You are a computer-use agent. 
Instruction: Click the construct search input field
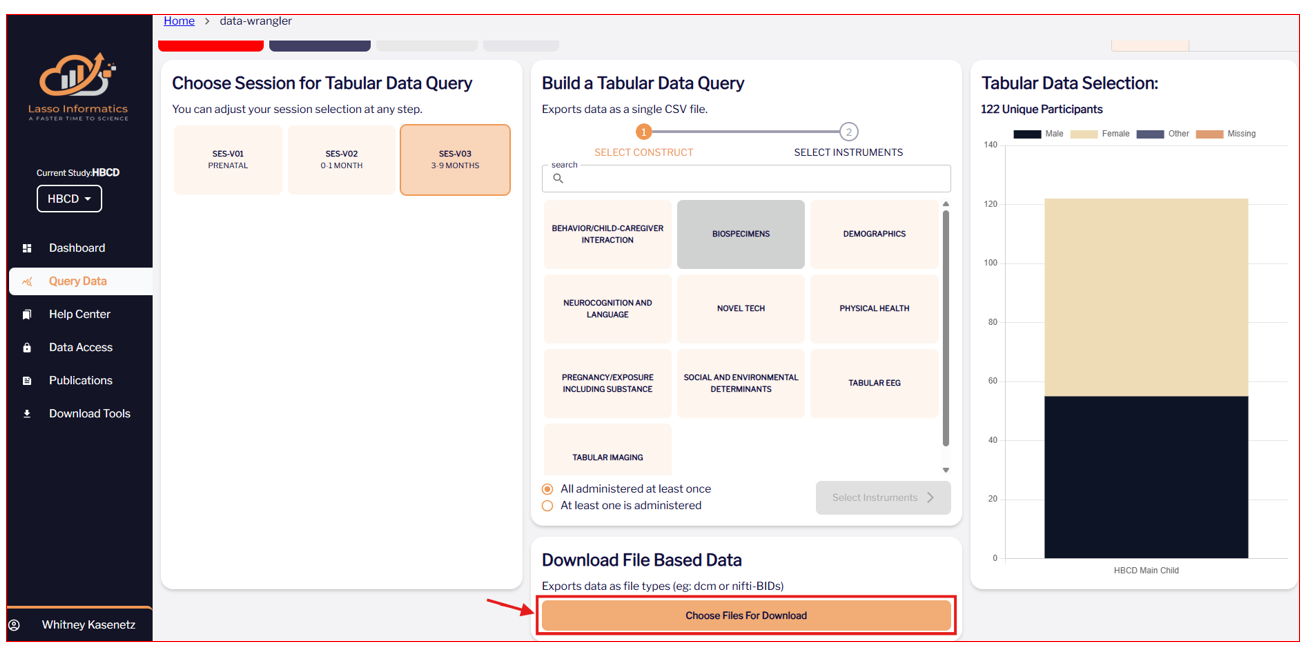click(x=746, y=178)
